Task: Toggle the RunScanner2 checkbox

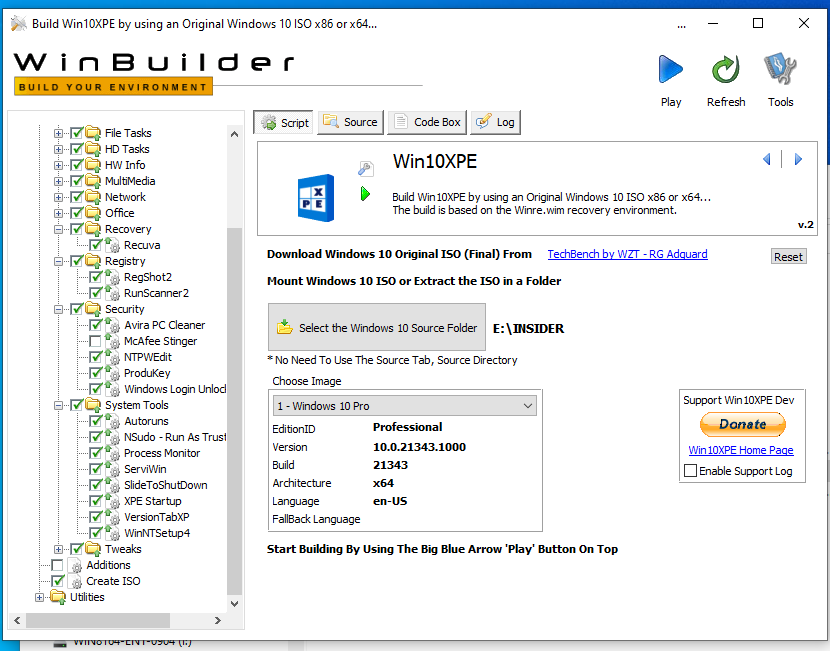Action: (95, 293)
